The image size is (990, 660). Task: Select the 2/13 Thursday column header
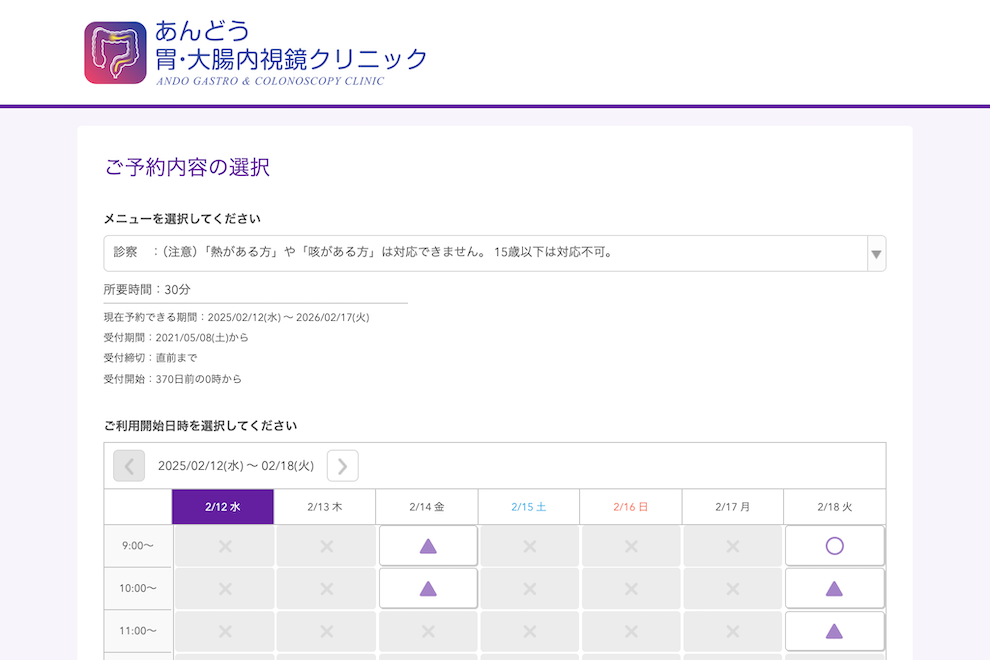[325, 507]
